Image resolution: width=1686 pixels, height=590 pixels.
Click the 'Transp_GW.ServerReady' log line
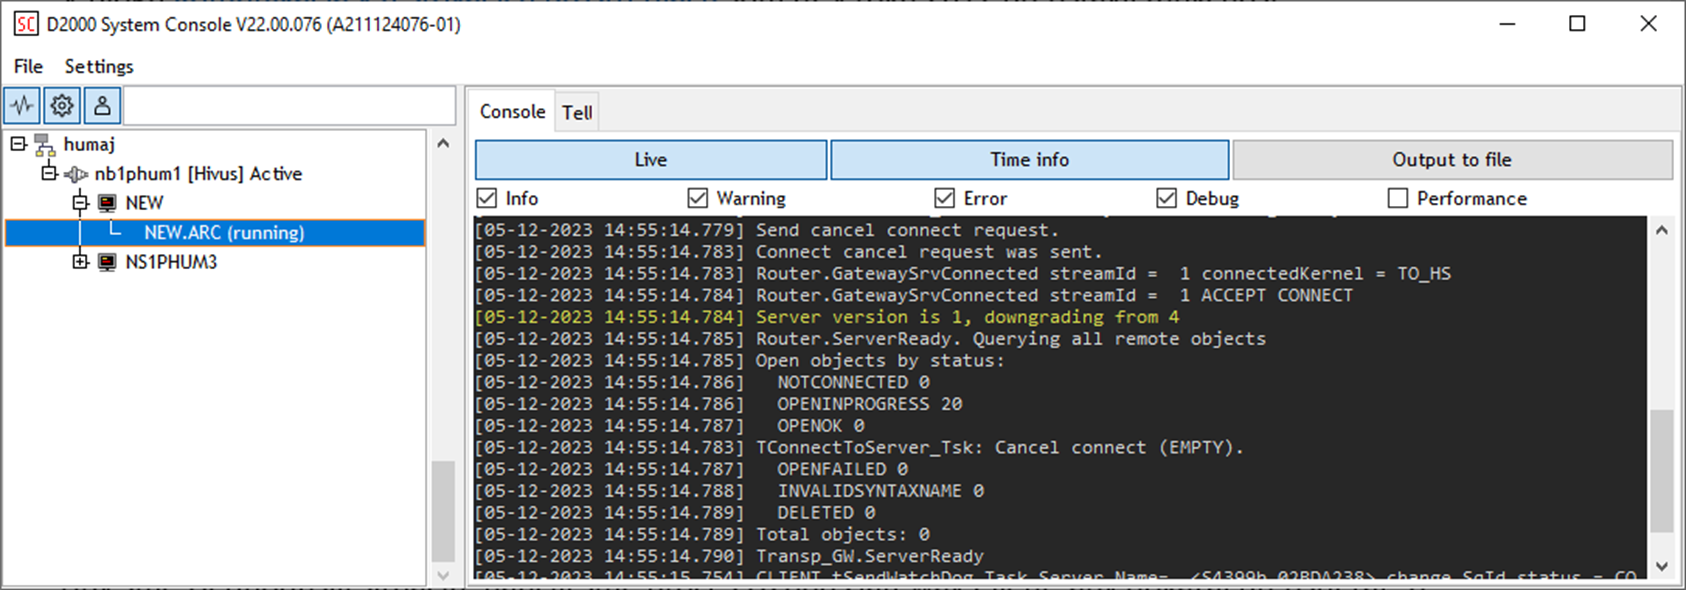click(729, 556)
